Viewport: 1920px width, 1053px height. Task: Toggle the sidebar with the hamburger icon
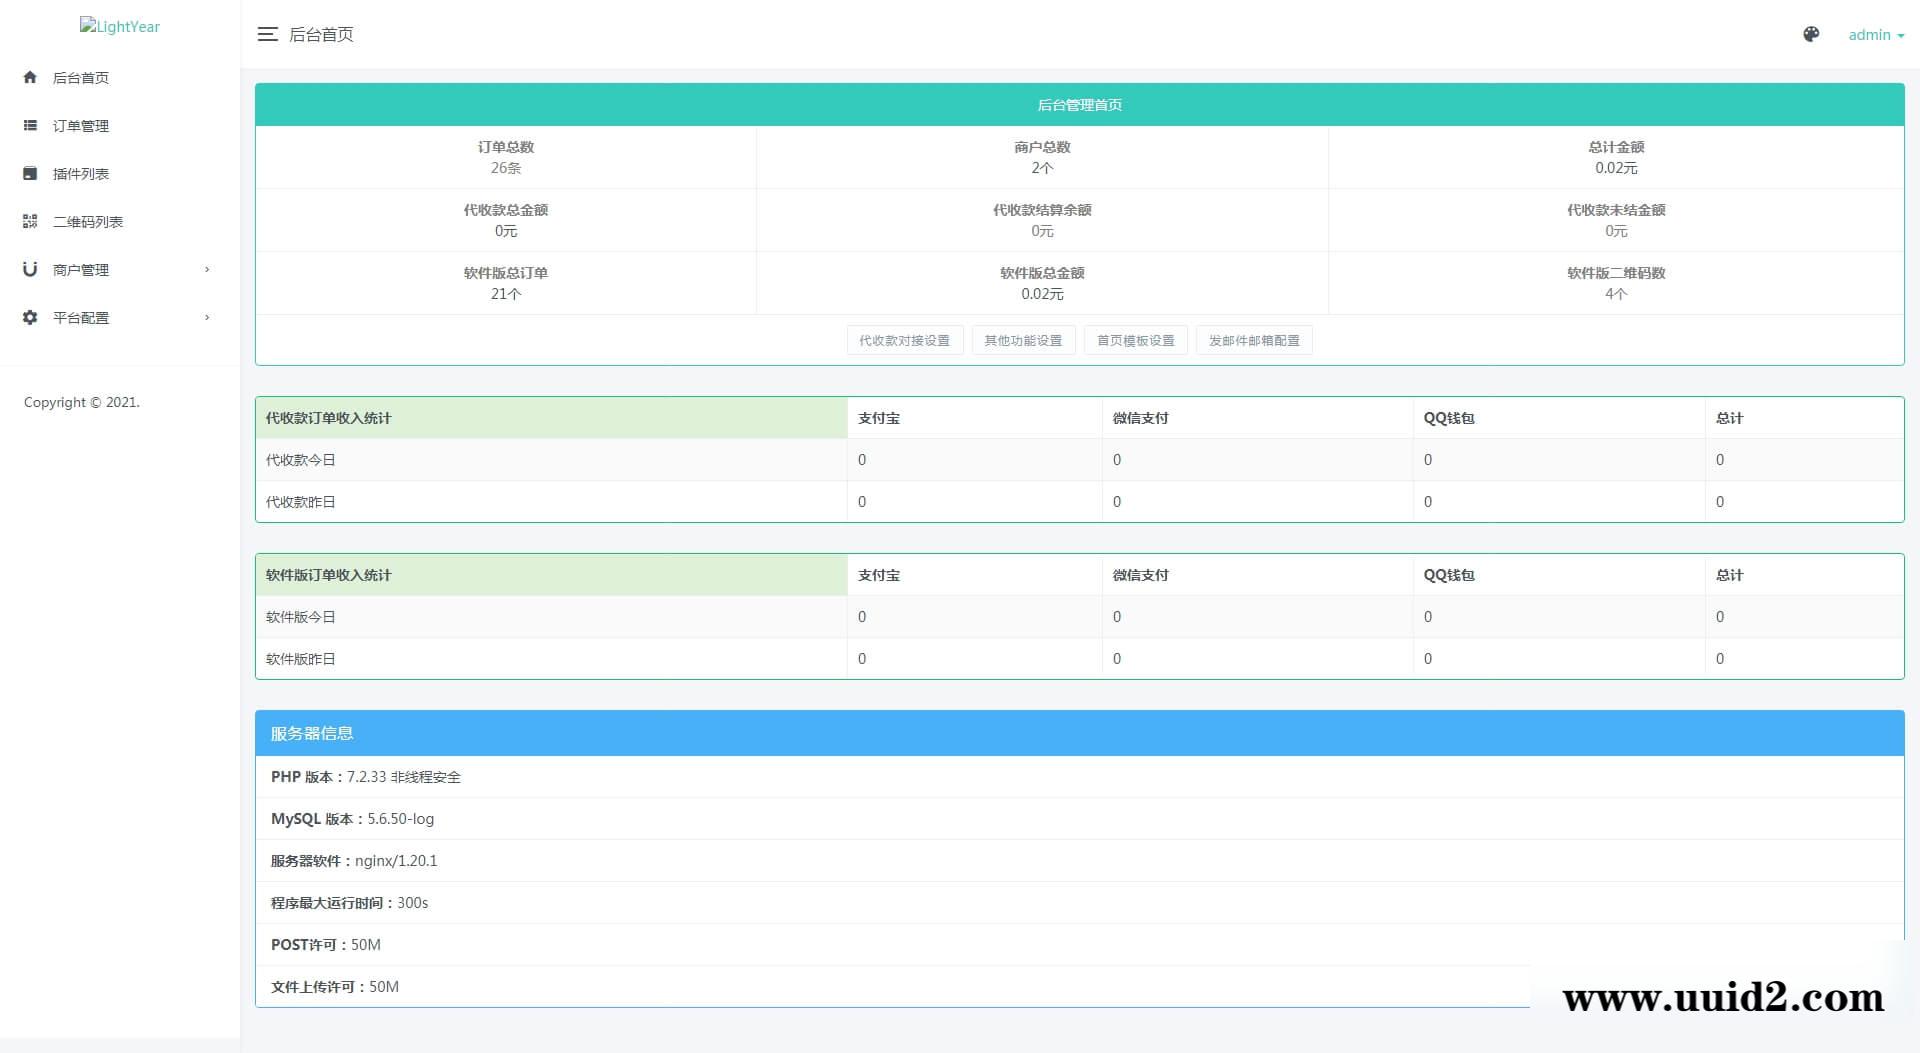pyautogui.click(x=267, y=34)
